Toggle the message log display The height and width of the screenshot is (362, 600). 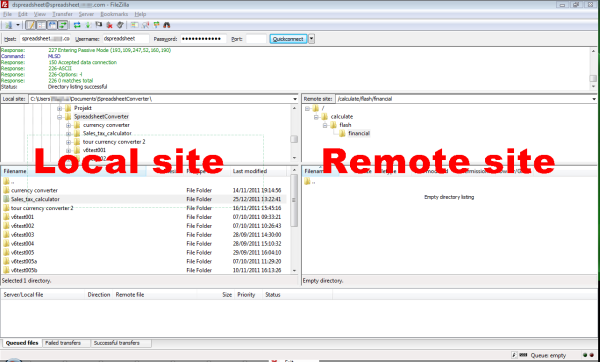[x=30, y=25]
